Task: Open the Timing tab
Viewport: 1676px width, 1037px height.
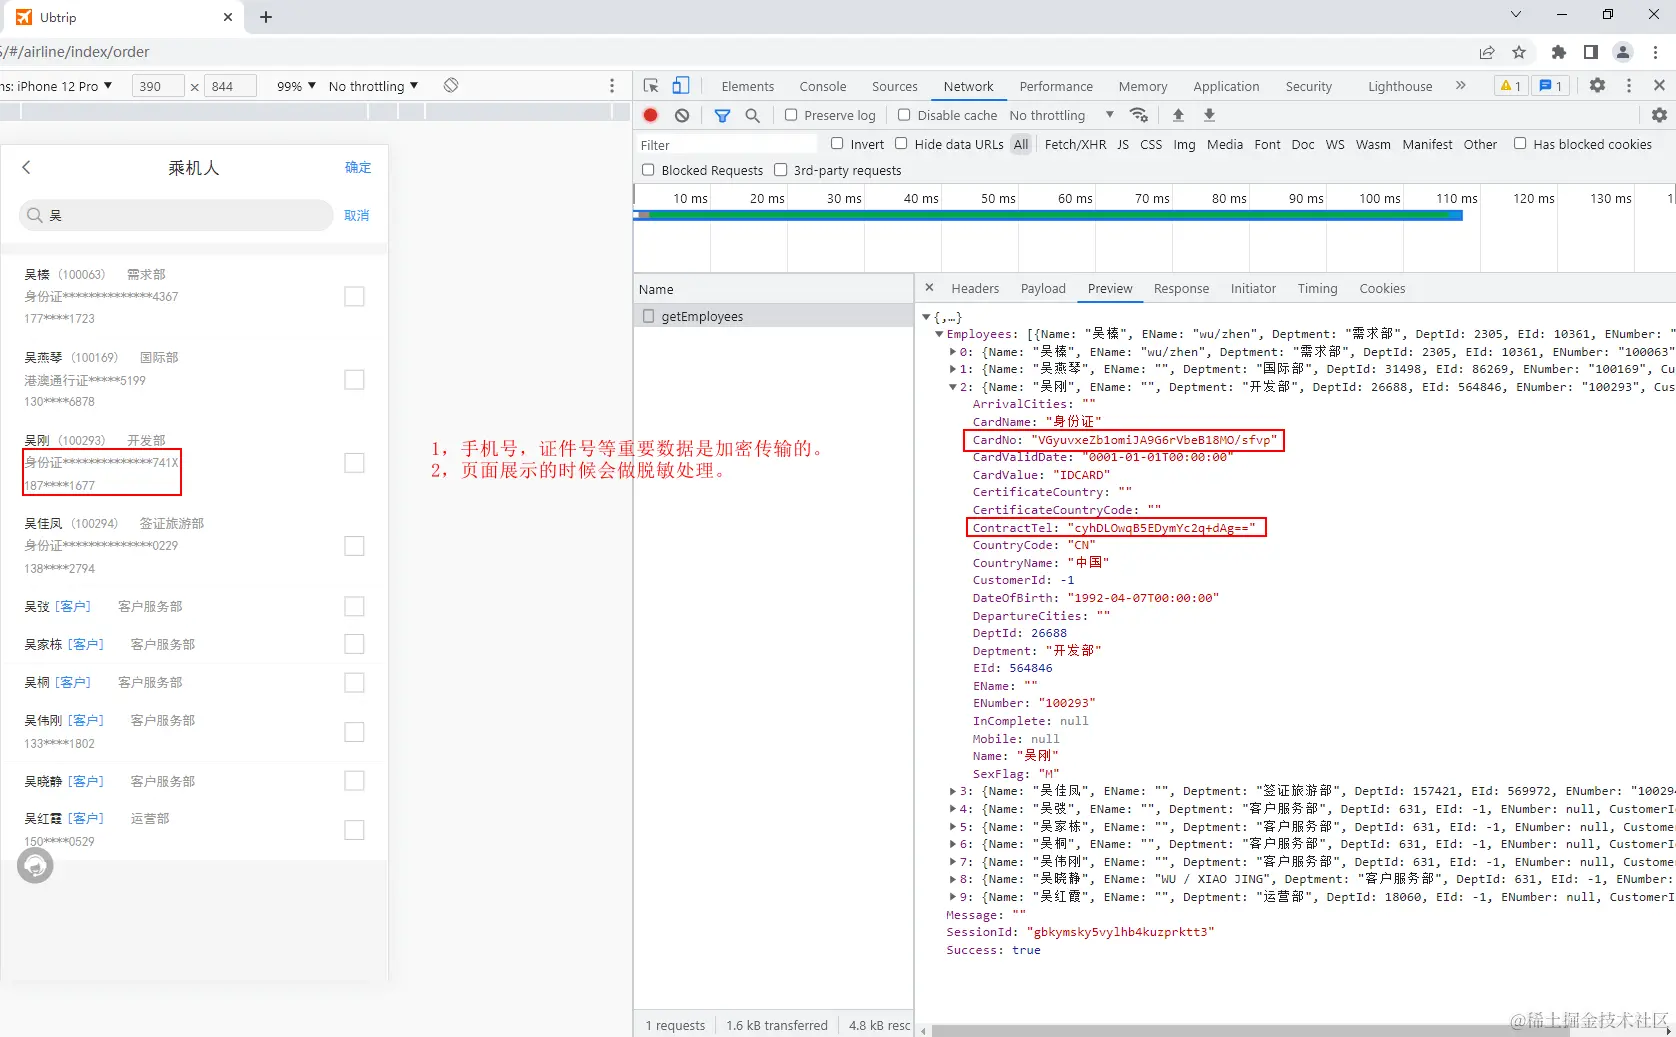Action: click(1317, 288)
